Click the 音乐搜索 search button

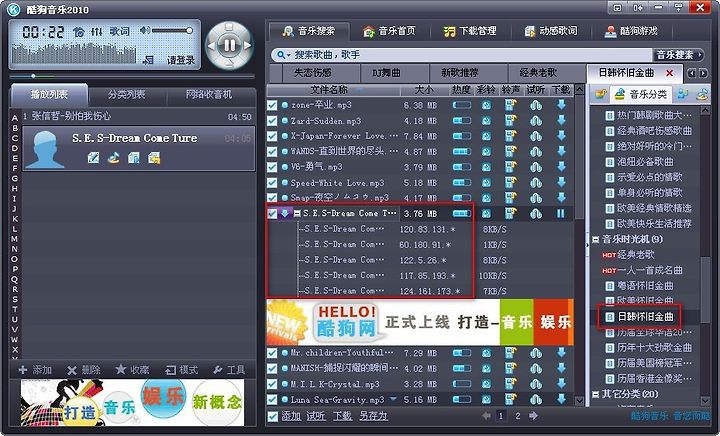coord(678,55)
